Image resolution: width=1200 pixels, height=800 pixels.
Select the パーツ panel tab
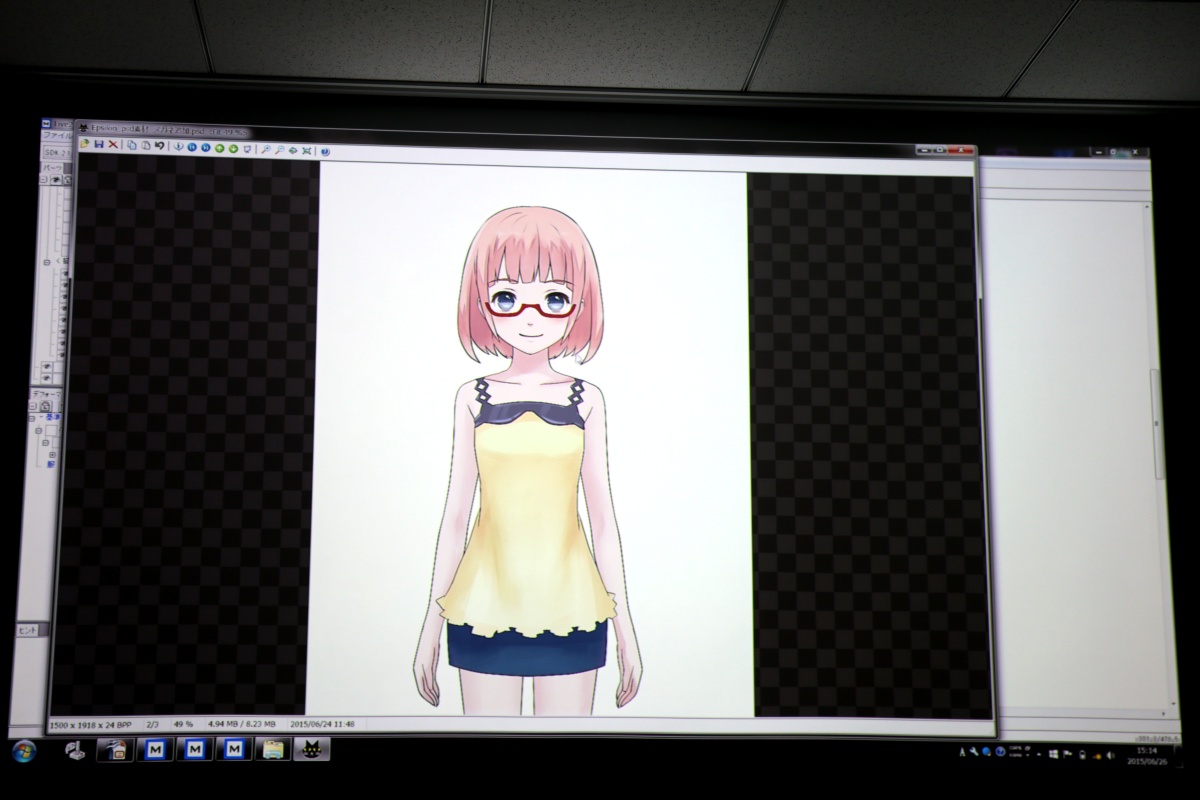click(52, 168)
